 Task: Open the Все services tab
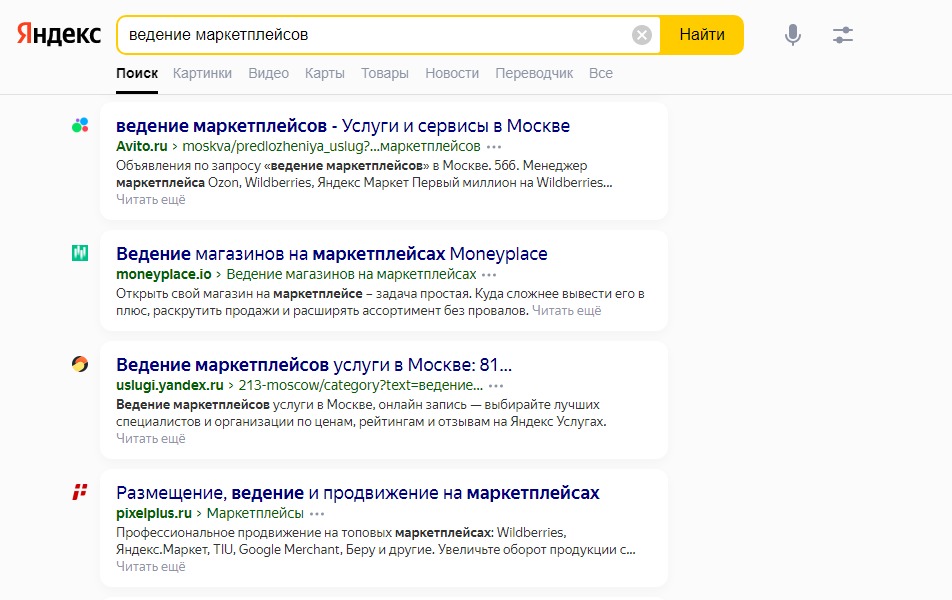(x=601, y=73)
